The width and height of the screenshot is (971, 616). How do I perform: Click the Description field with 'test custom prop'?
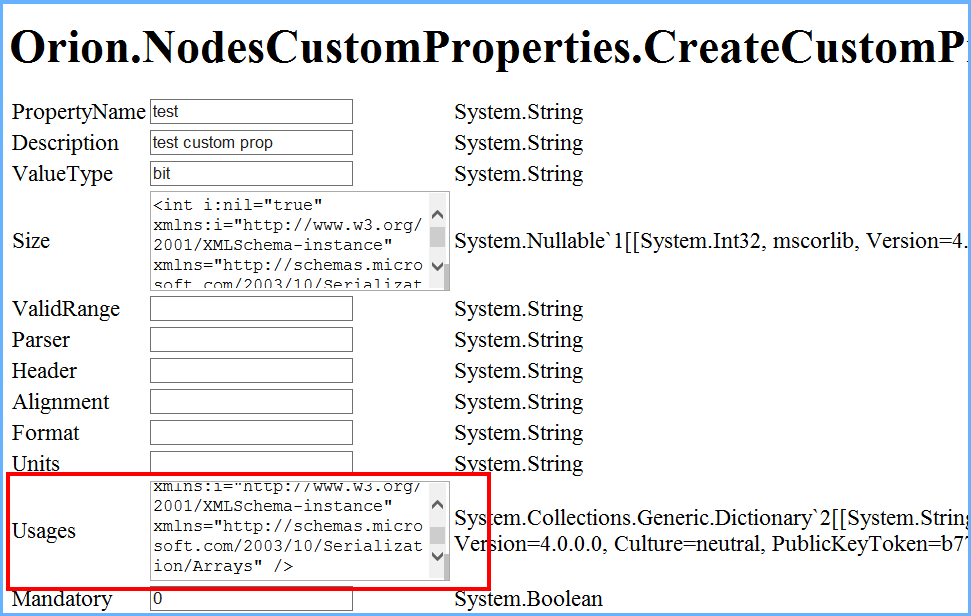tap(251, 142)
